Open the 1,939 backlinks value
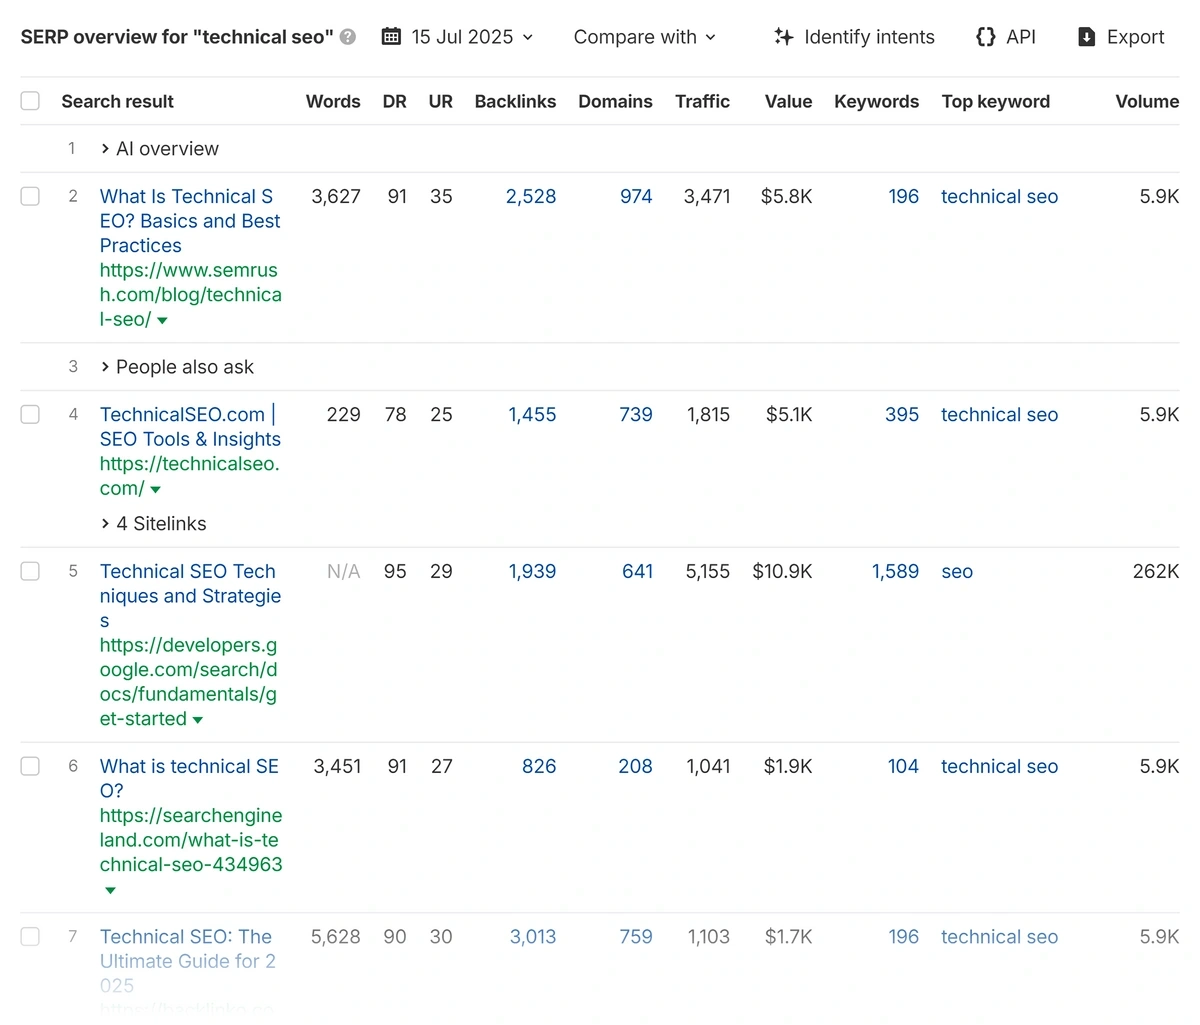 pos(532,572)
